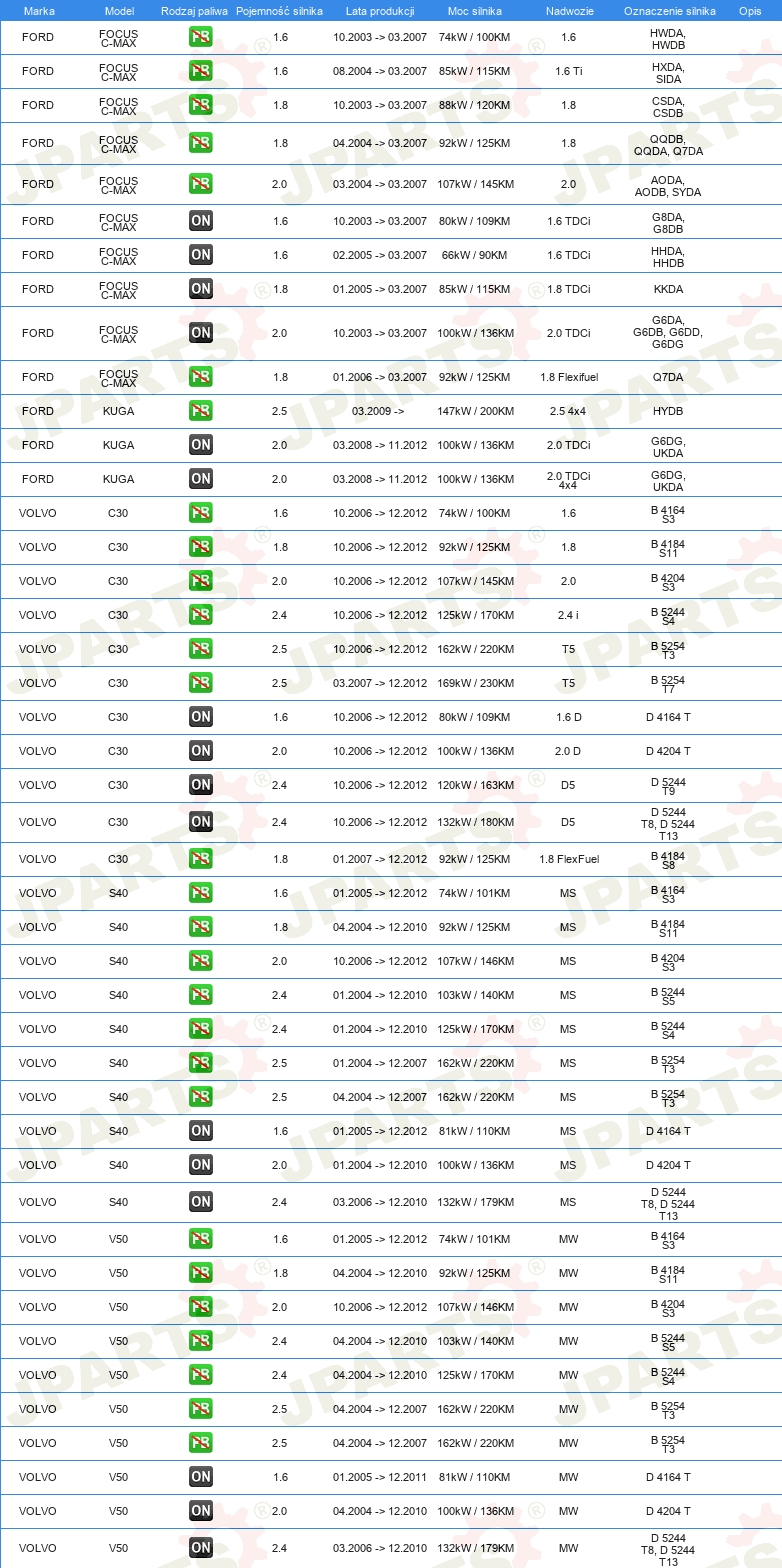
Task: Click the power cell 169kW / 230KM
Action: pyautogui.click(x=475, y=684)
